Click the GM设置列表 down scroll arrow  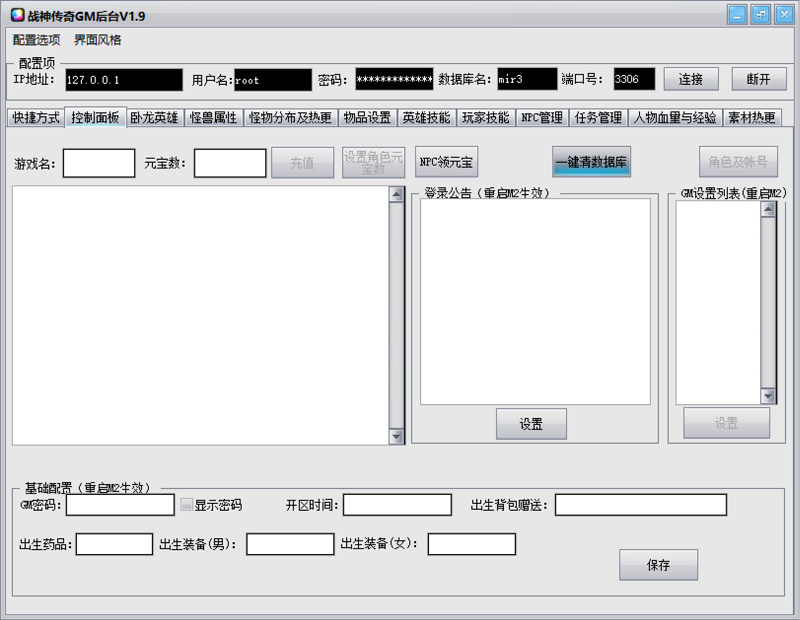coord(768,395)
